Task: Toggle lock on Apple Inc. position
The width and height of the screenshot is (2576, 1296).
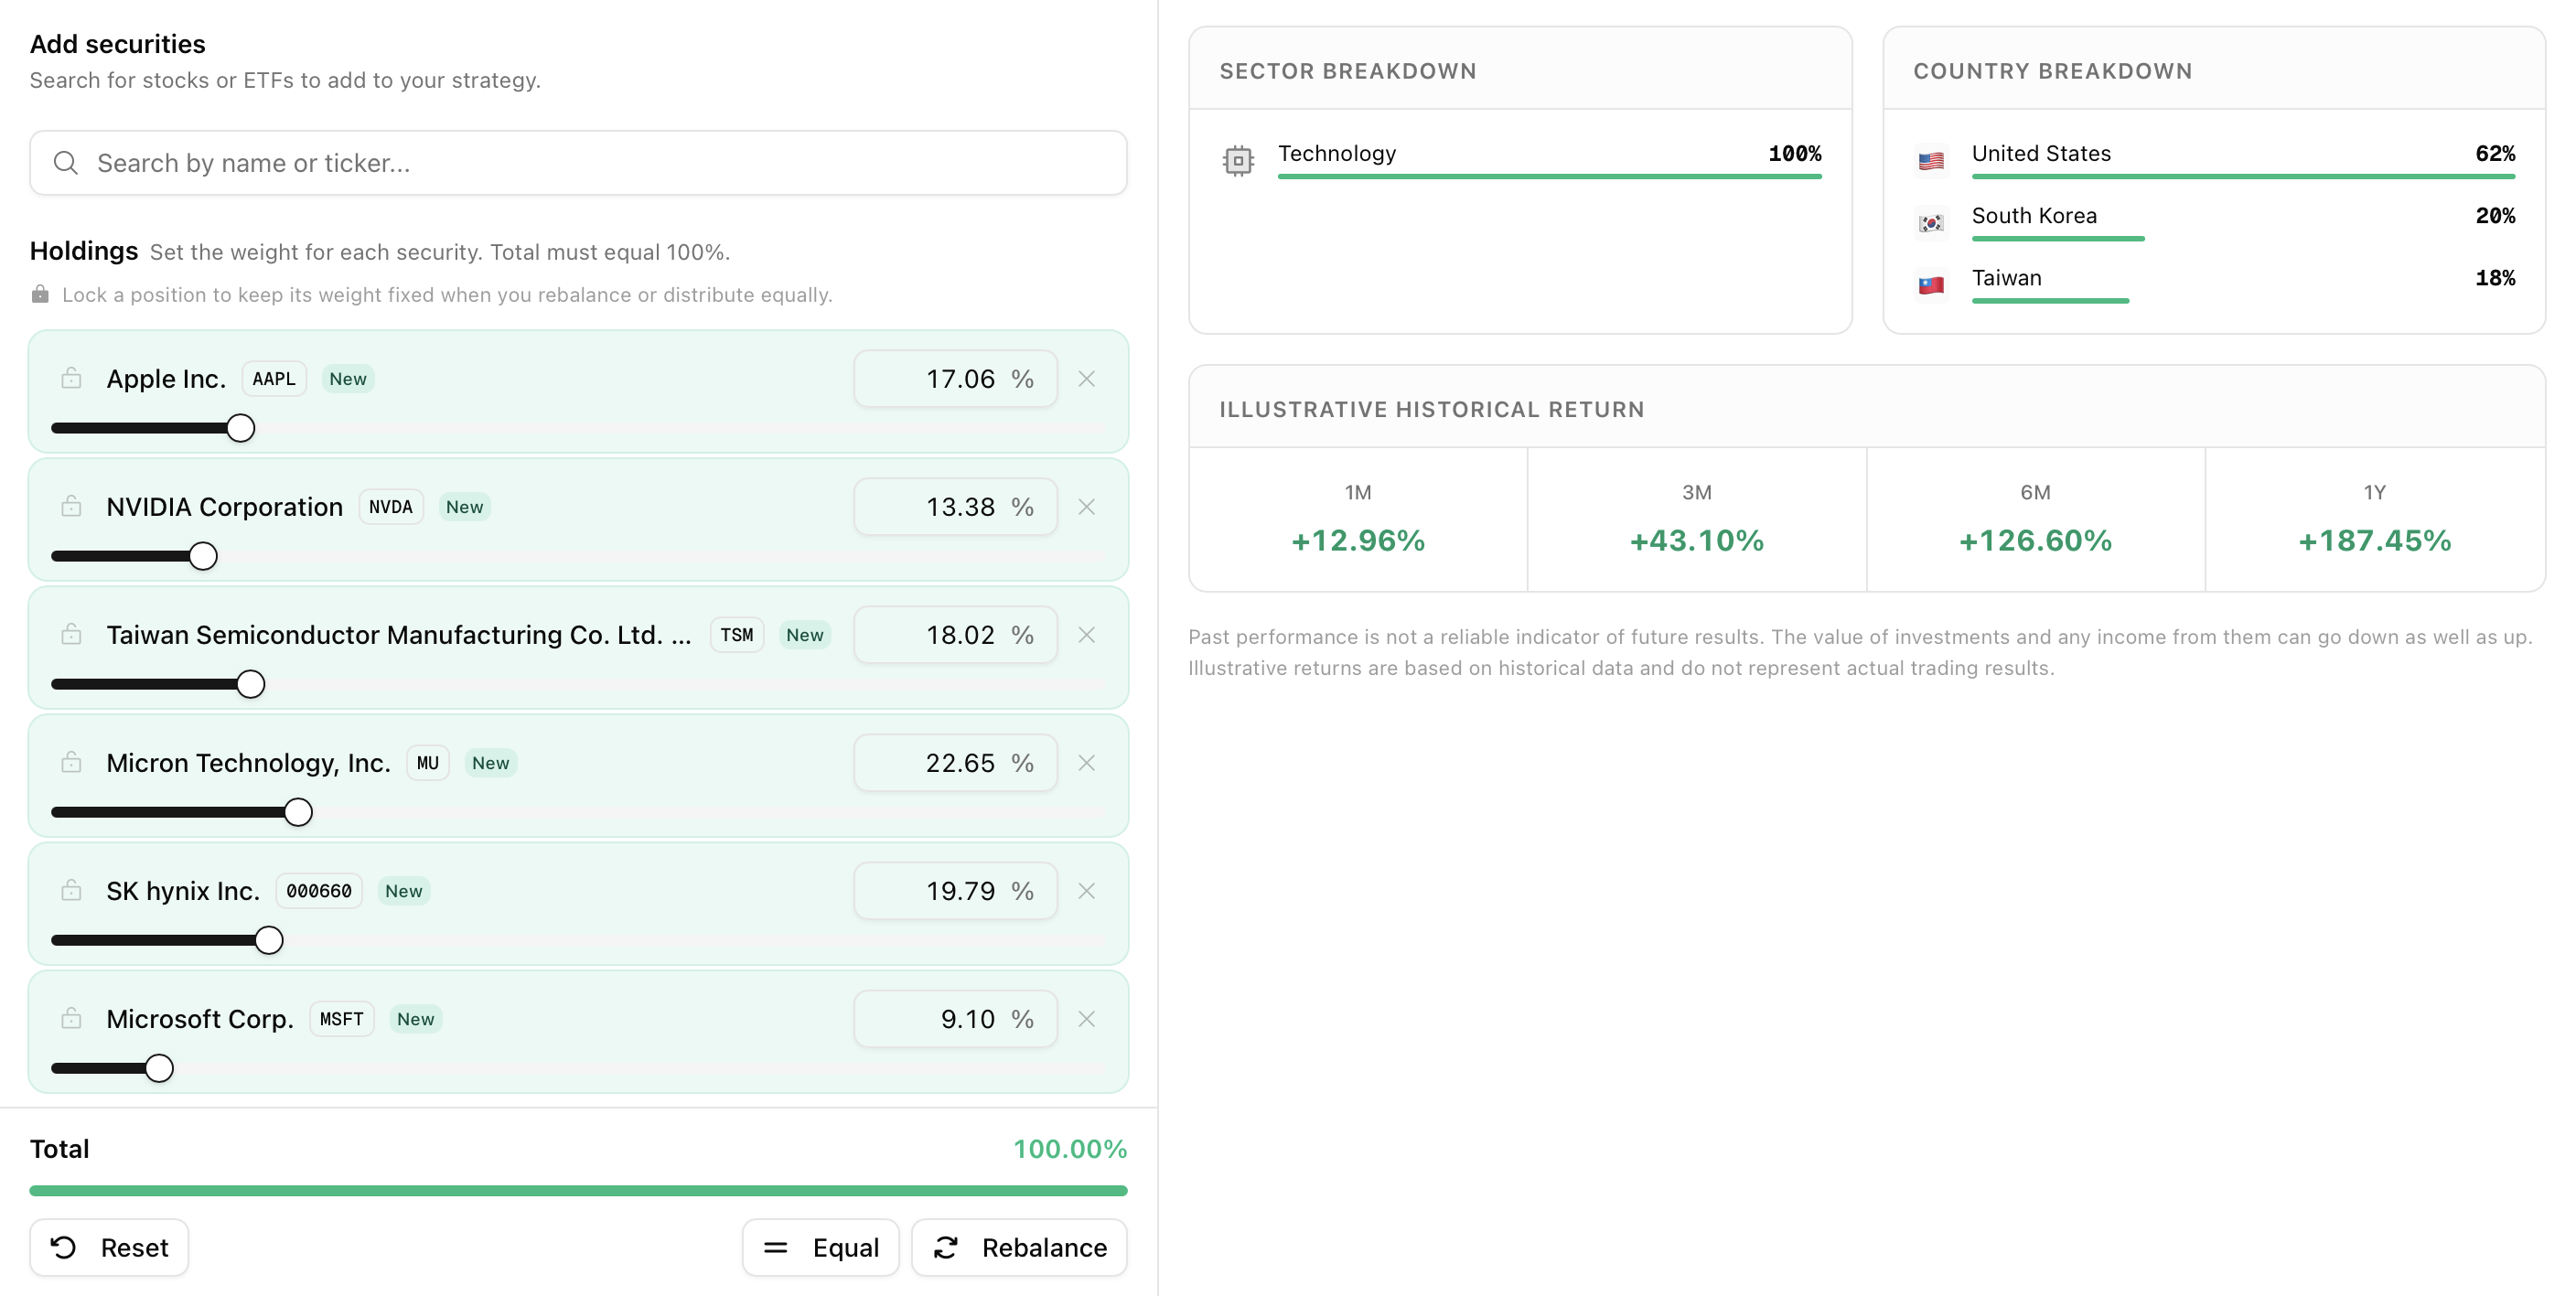Action: [x=71, y=378]
